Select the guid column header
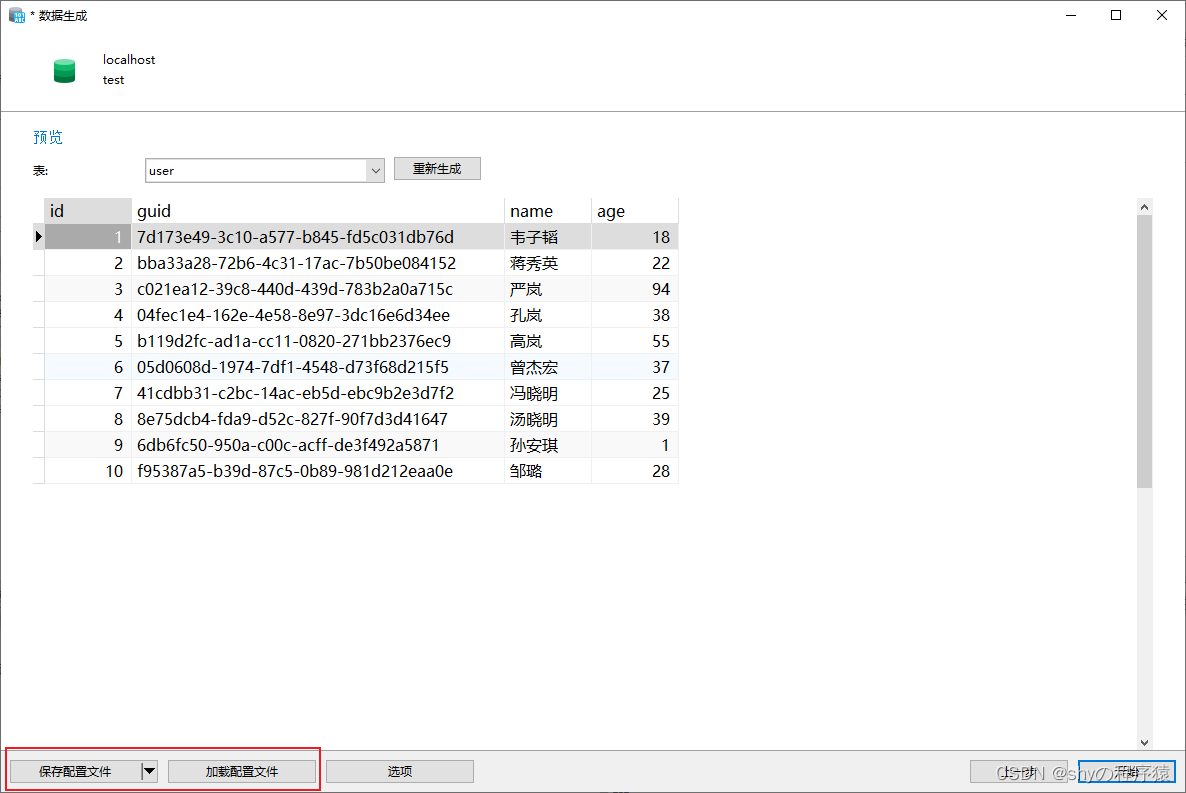The image size is (1186, 793). pos(318,211)
